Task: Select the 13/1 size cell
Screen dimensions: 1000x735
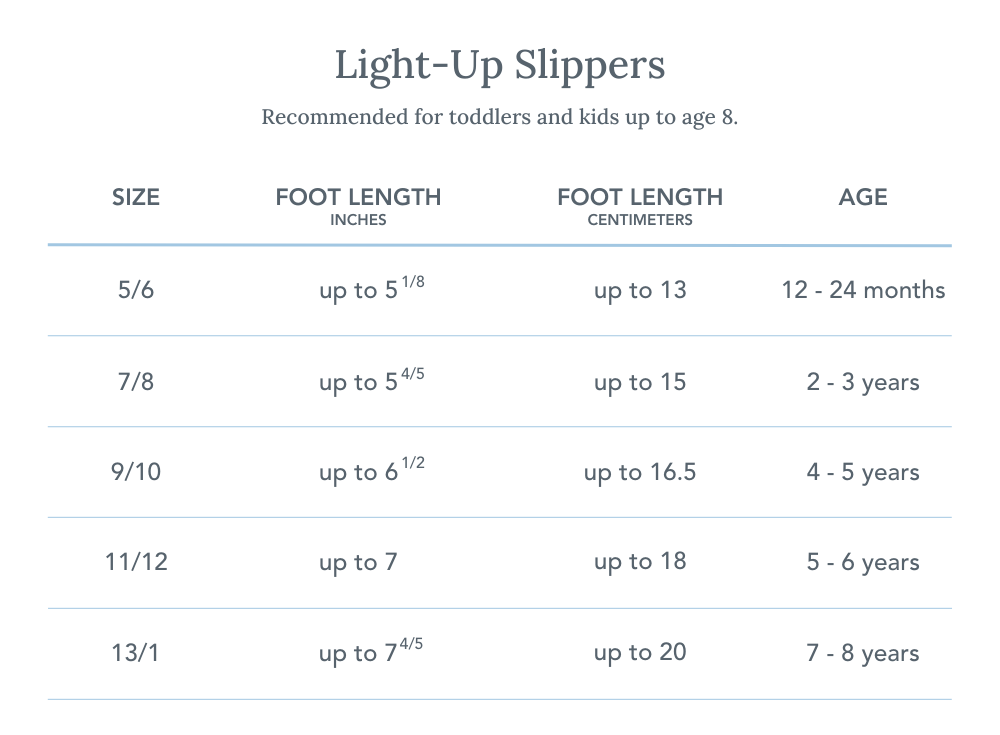Action: point(136,653)
